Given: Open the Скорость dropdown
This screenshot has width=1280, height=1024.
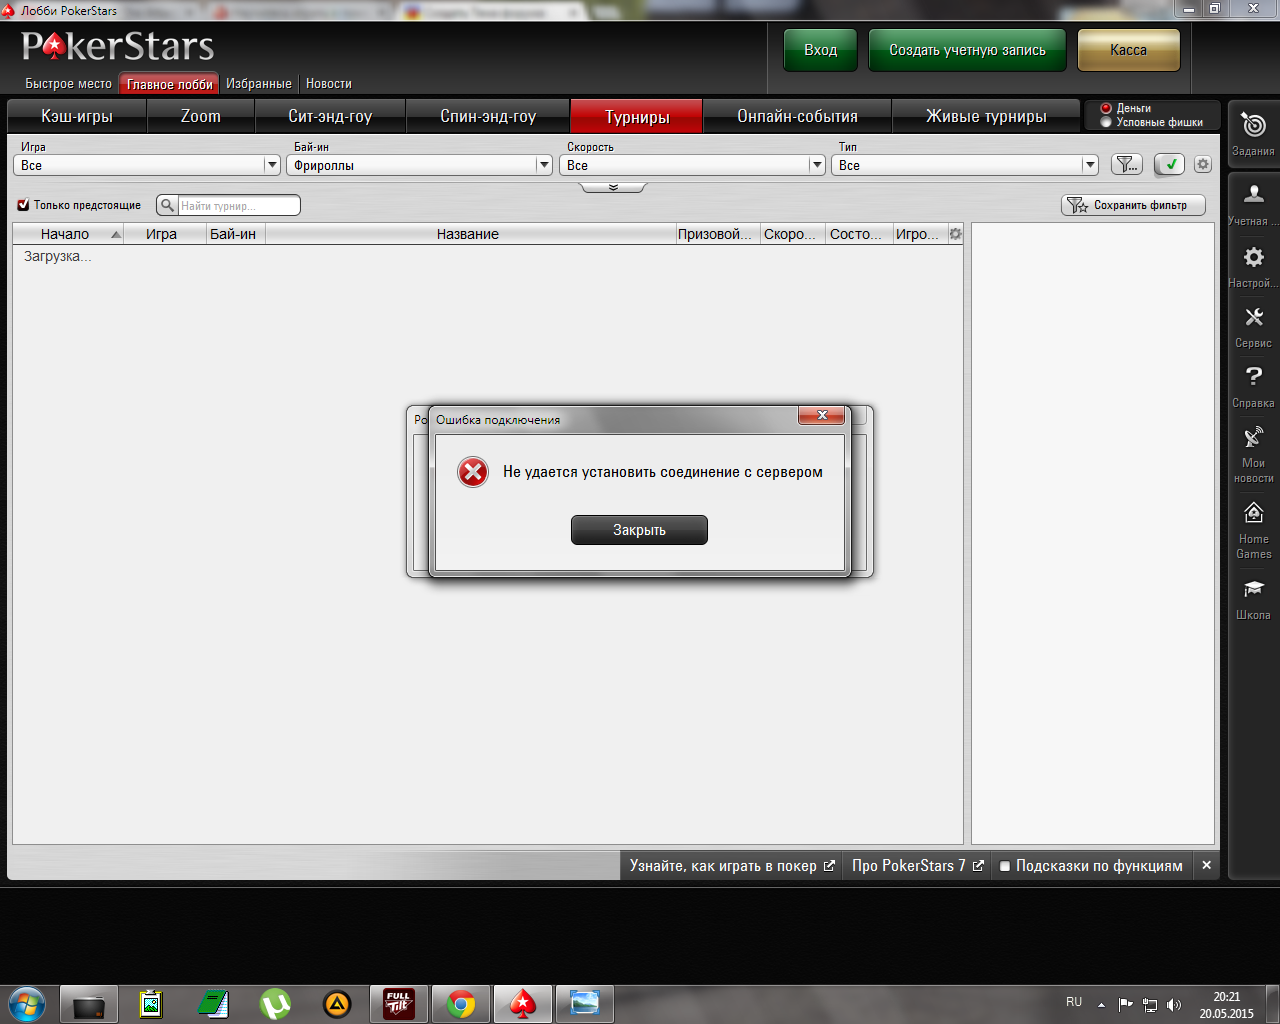Looking at the screenshot, I should tap(693, 165).
